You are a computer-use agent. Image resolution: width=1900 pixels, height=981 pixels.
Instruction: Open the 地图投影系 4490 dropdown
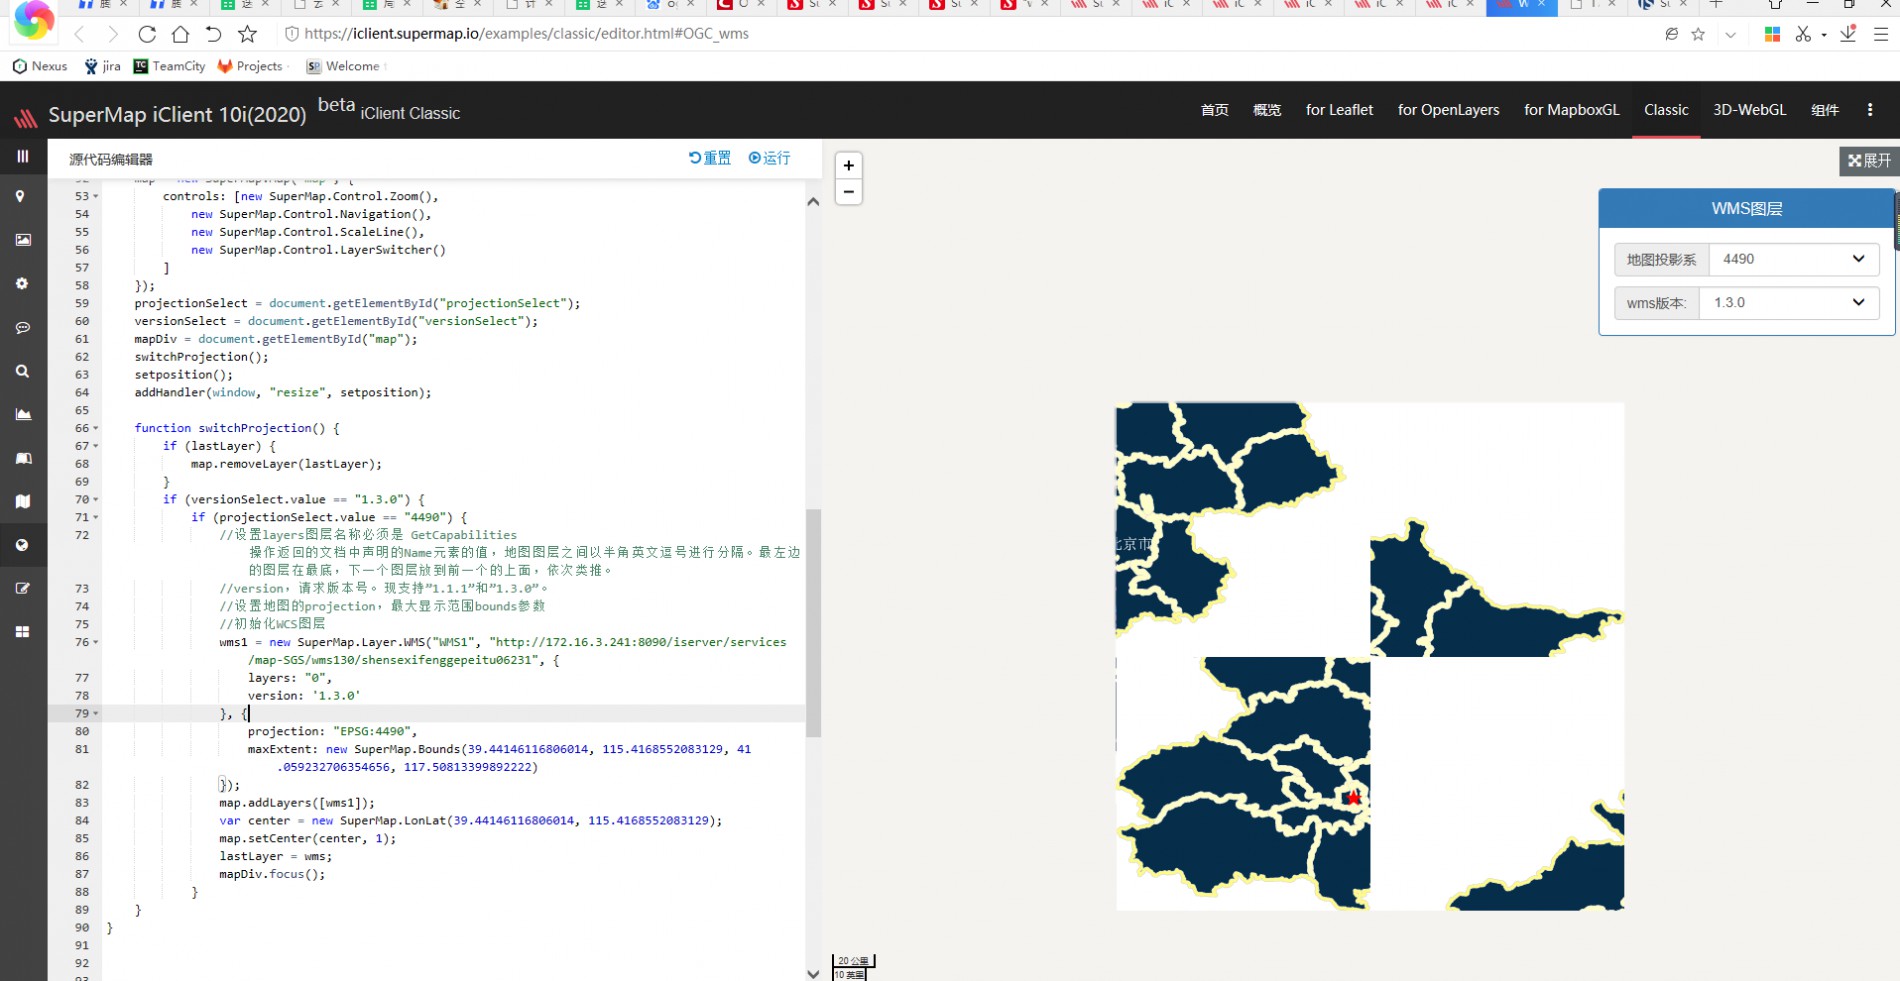(x=1794, y=259)
